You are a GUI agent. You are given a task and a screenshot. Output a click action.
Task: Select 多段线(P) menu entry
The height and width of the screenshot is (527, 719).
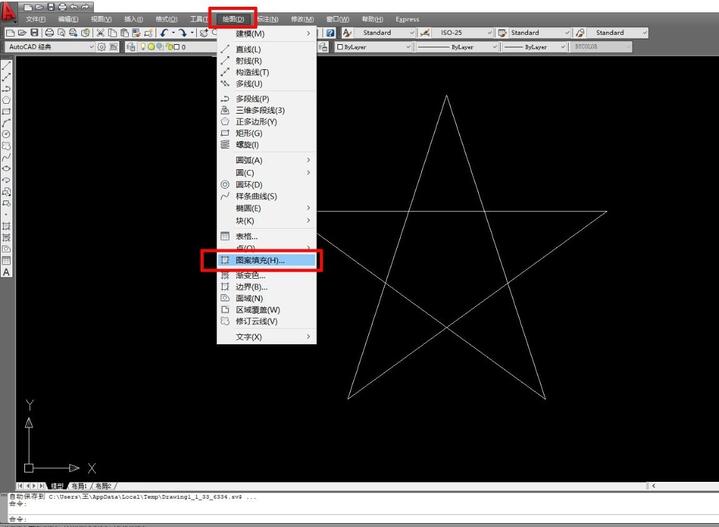coord(252,99)
